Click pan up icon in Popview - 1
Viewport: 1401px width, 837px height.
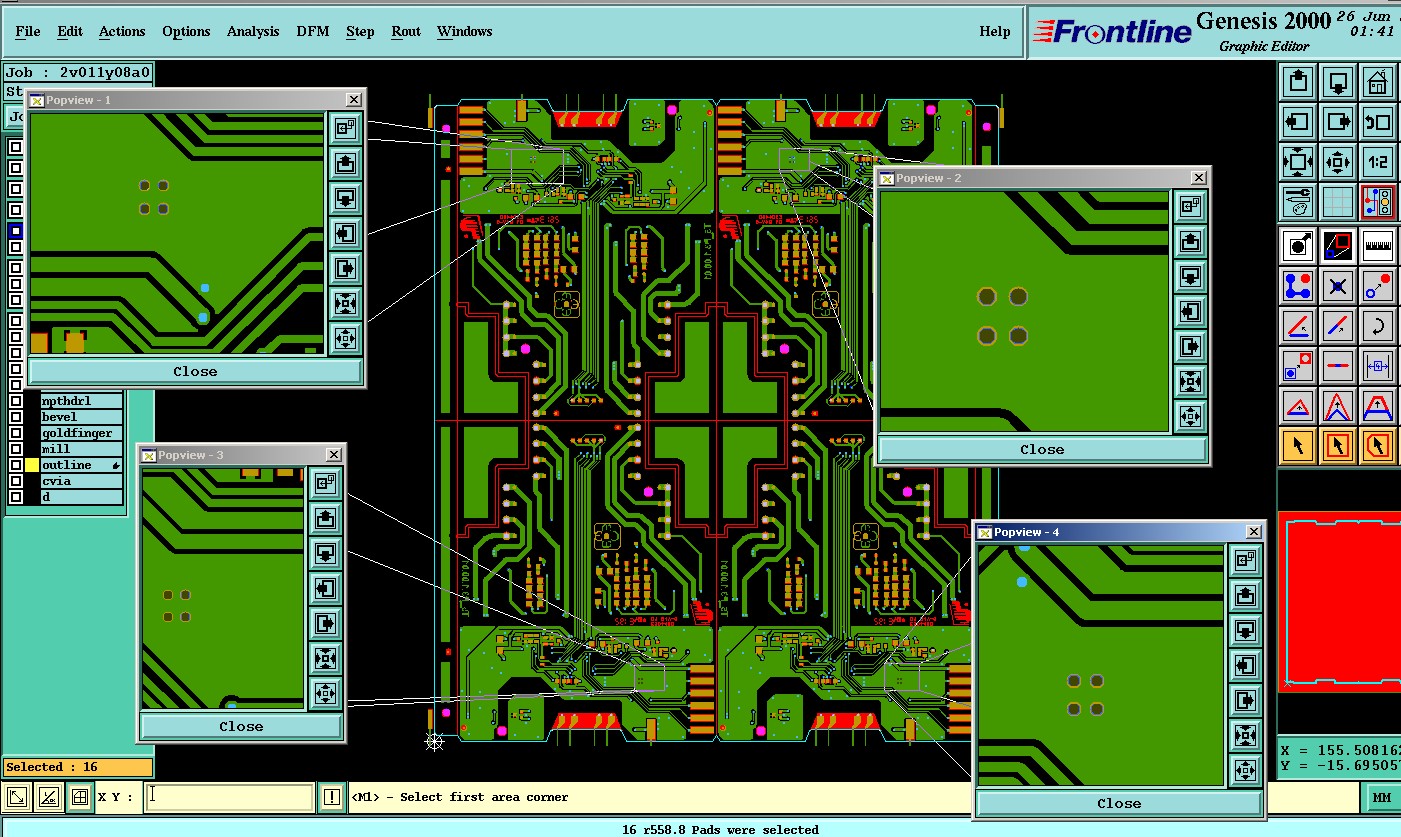[x=345, y=163]
